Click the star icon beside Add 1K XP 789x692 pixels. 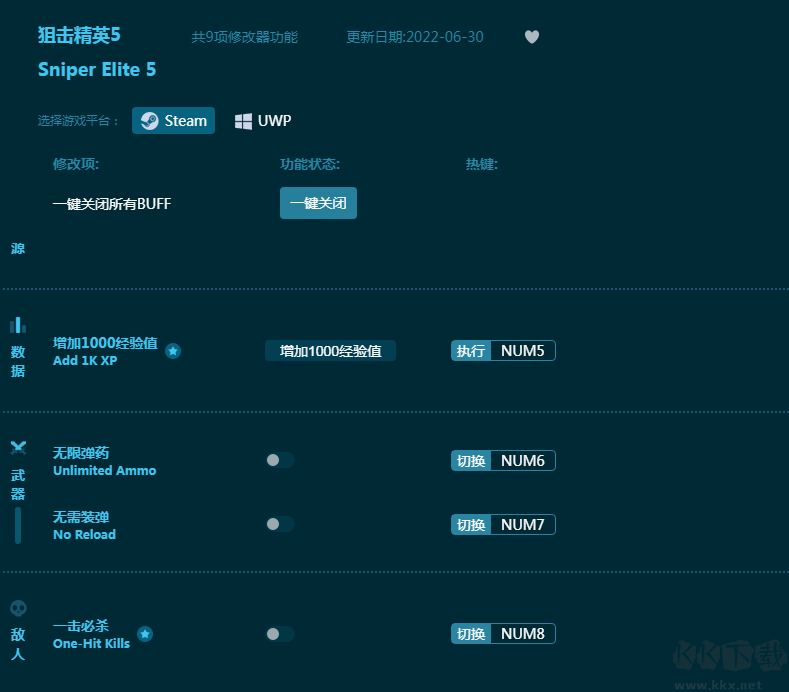point(173,351)
